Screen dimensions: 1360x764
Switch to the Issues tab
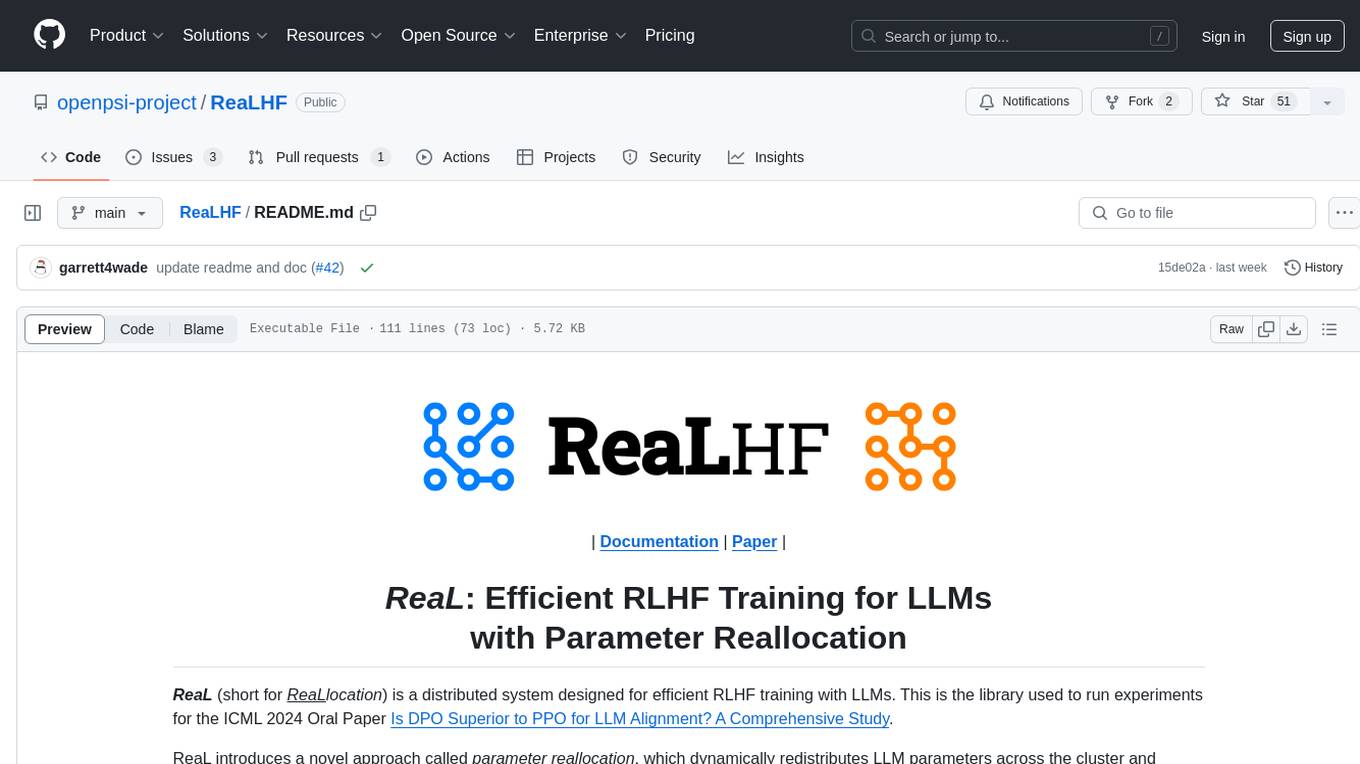173,157
